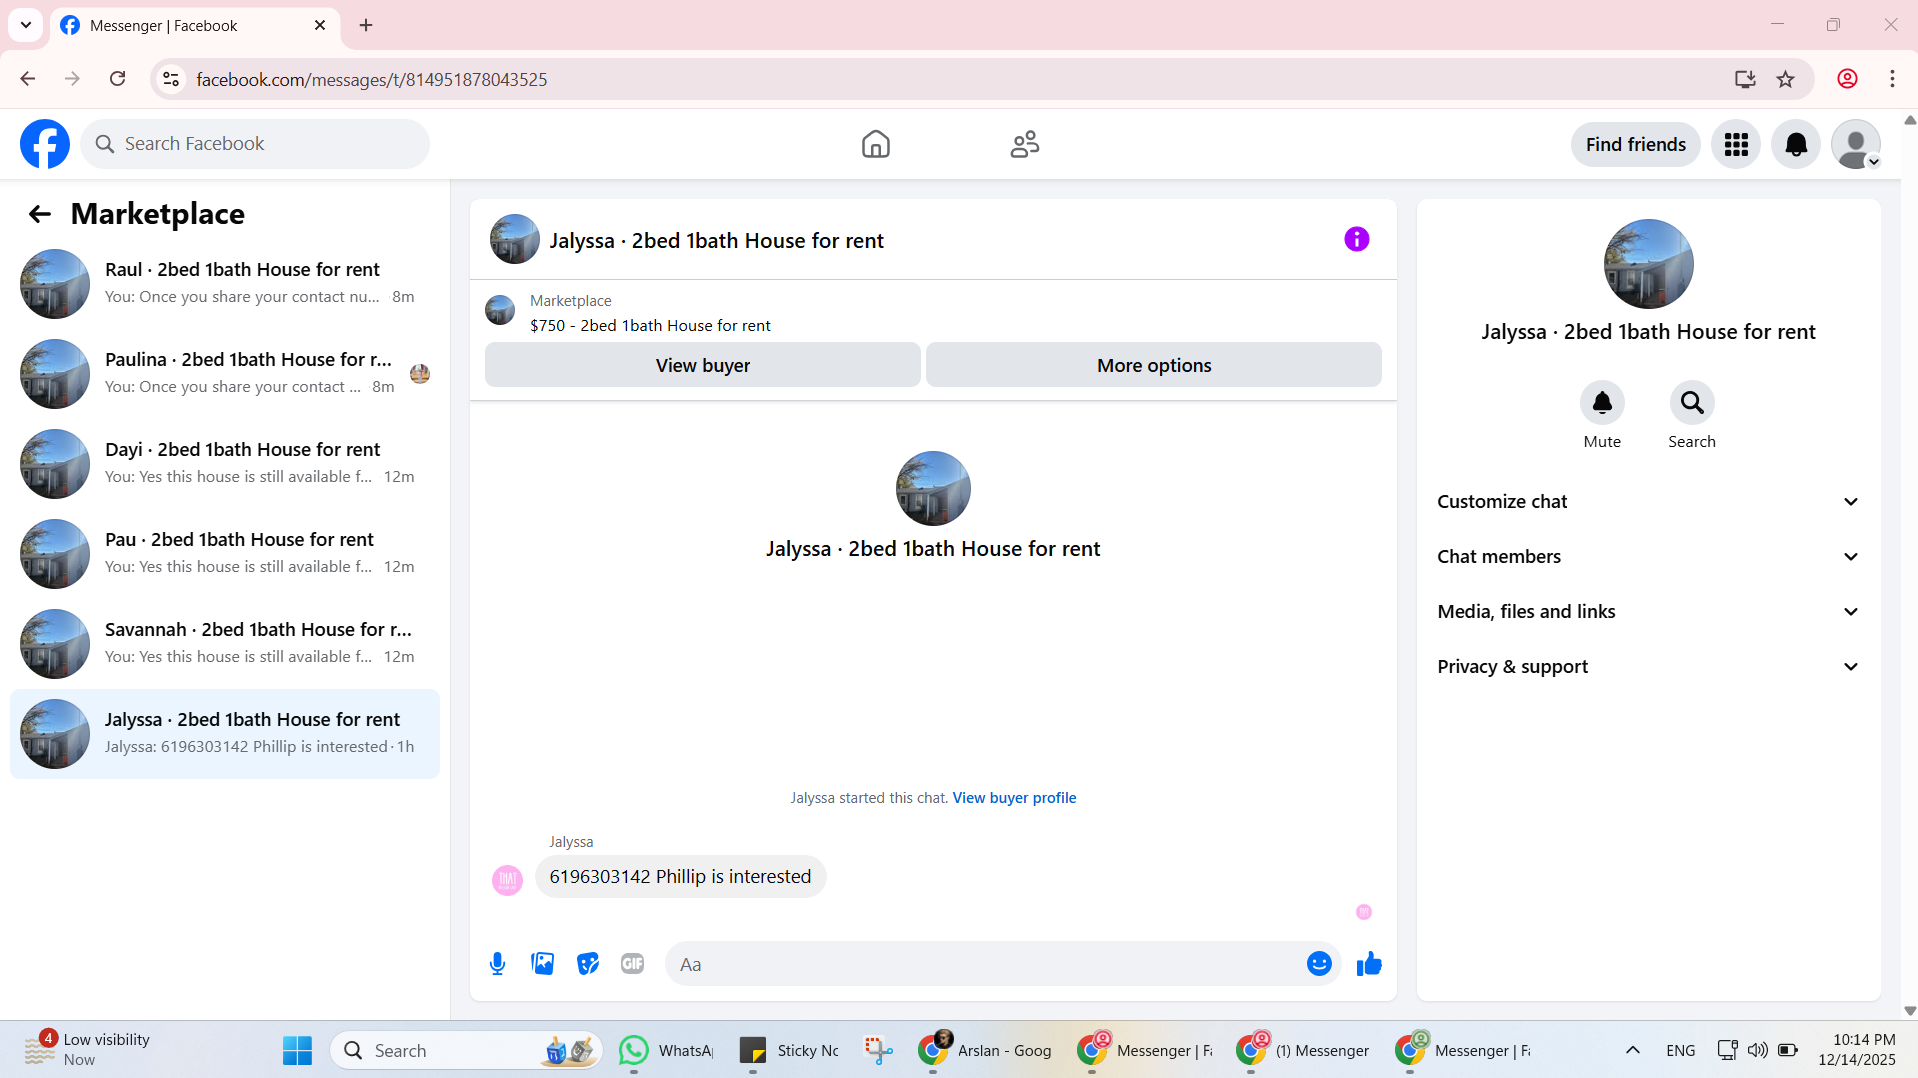Click the message bubble 6196303142 Phillip is interested

680,877
